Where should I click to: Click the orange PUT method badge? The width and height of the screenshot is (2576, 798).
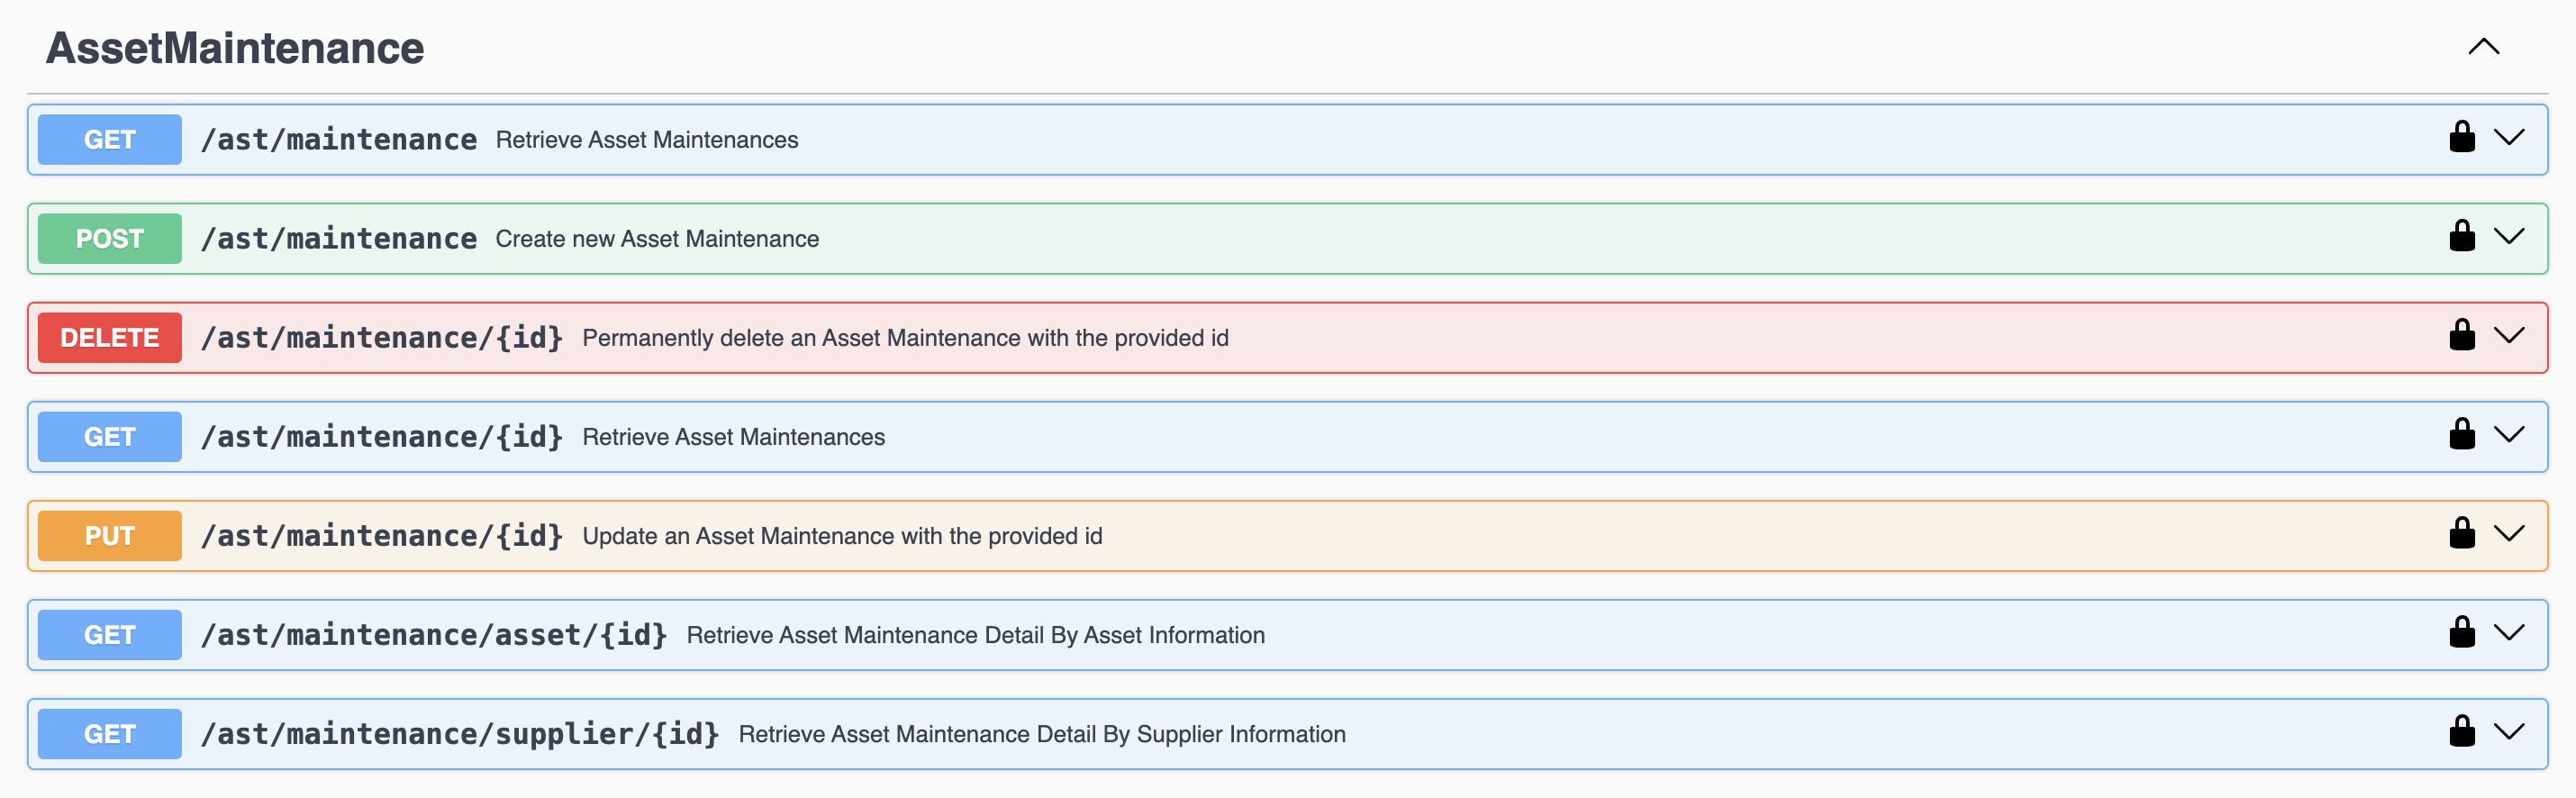(x=110, y=536)
